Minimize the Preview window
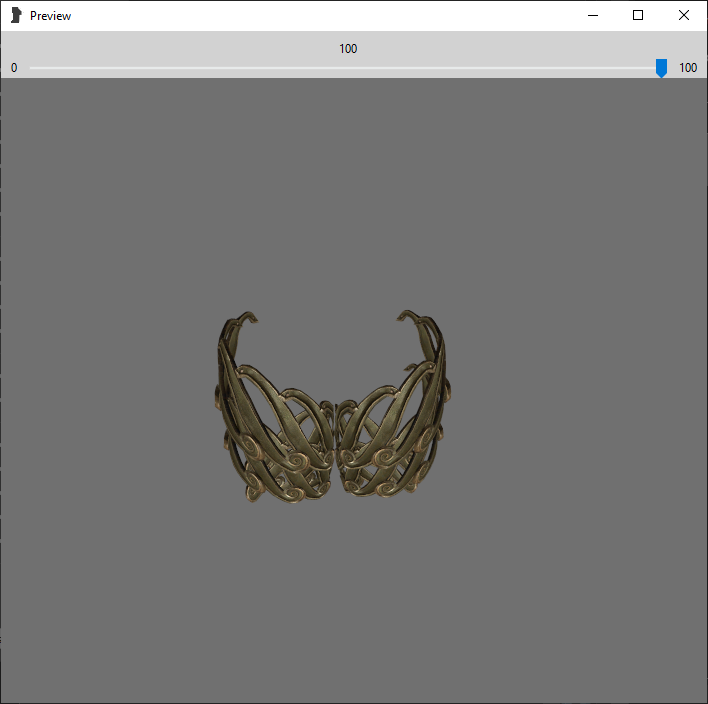 coord(593,15)
